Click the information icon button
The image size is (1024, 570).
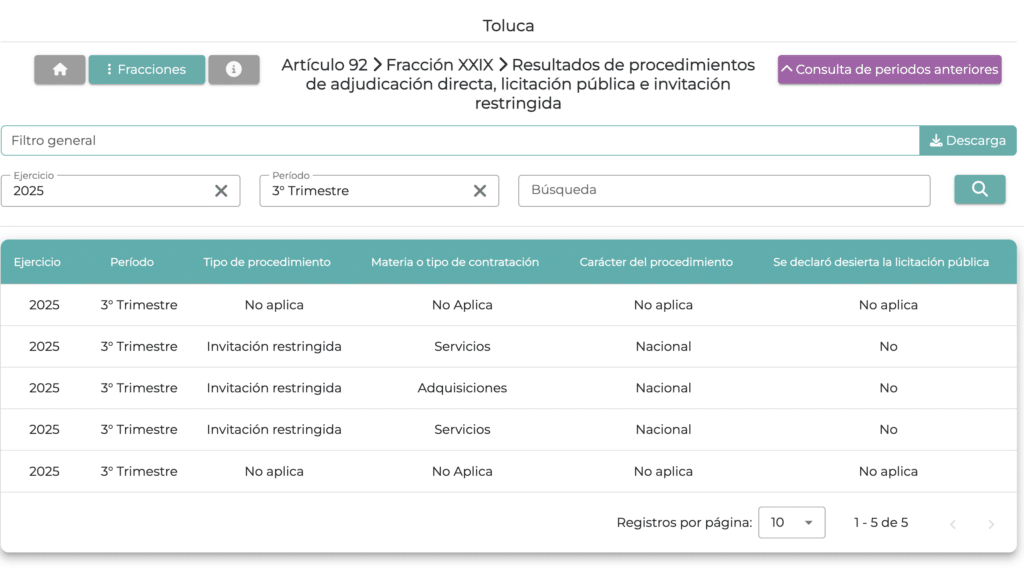(x=234, y=70)
